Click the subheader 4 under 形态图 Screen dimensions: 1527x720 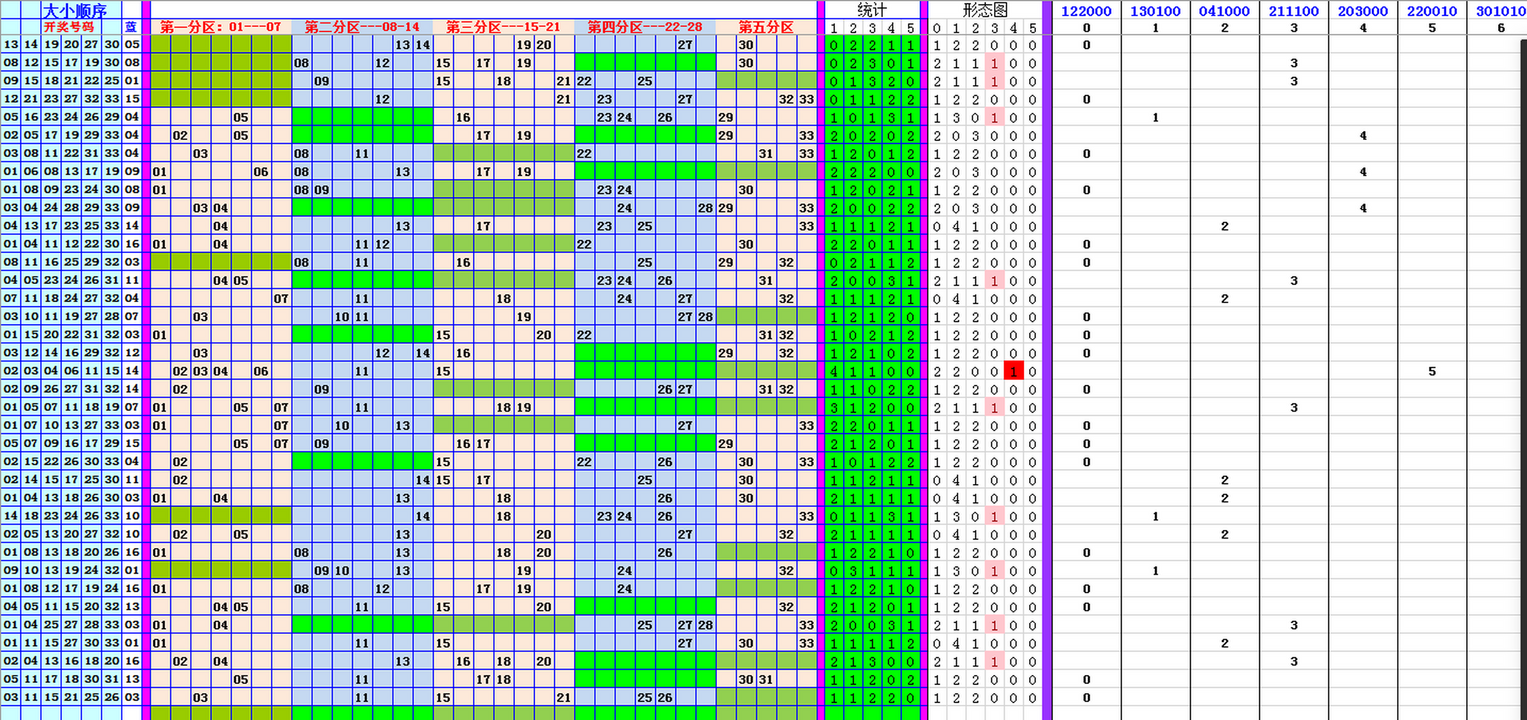click(x=1013, y=27)
